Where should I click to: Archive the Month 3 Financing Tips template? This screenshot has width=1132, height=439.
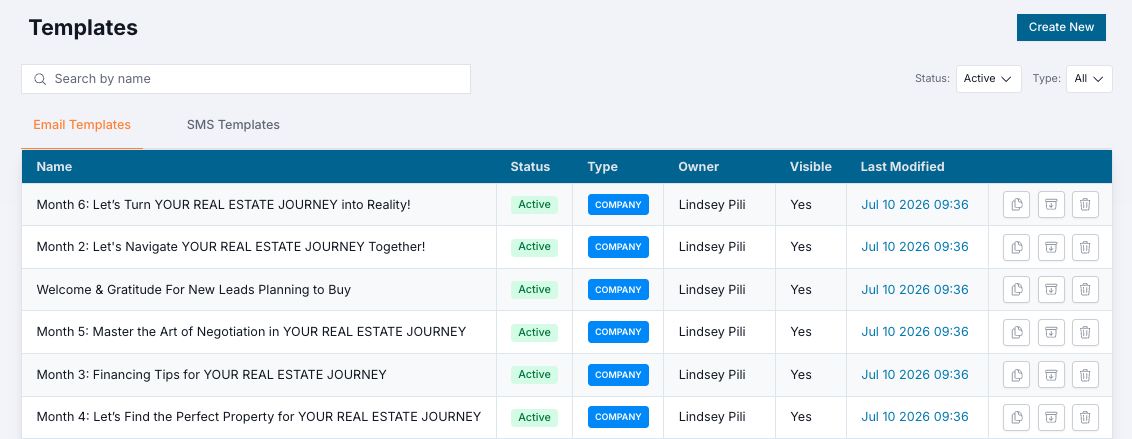(x=1051, y=375)
